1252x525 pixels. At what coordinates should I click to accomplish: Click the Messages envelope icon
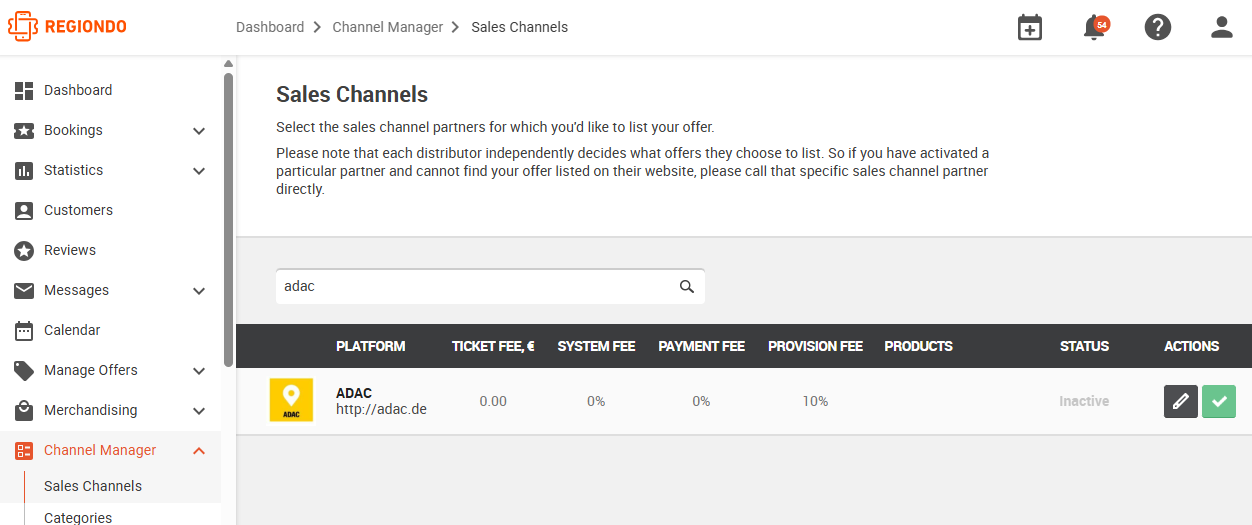24,290
